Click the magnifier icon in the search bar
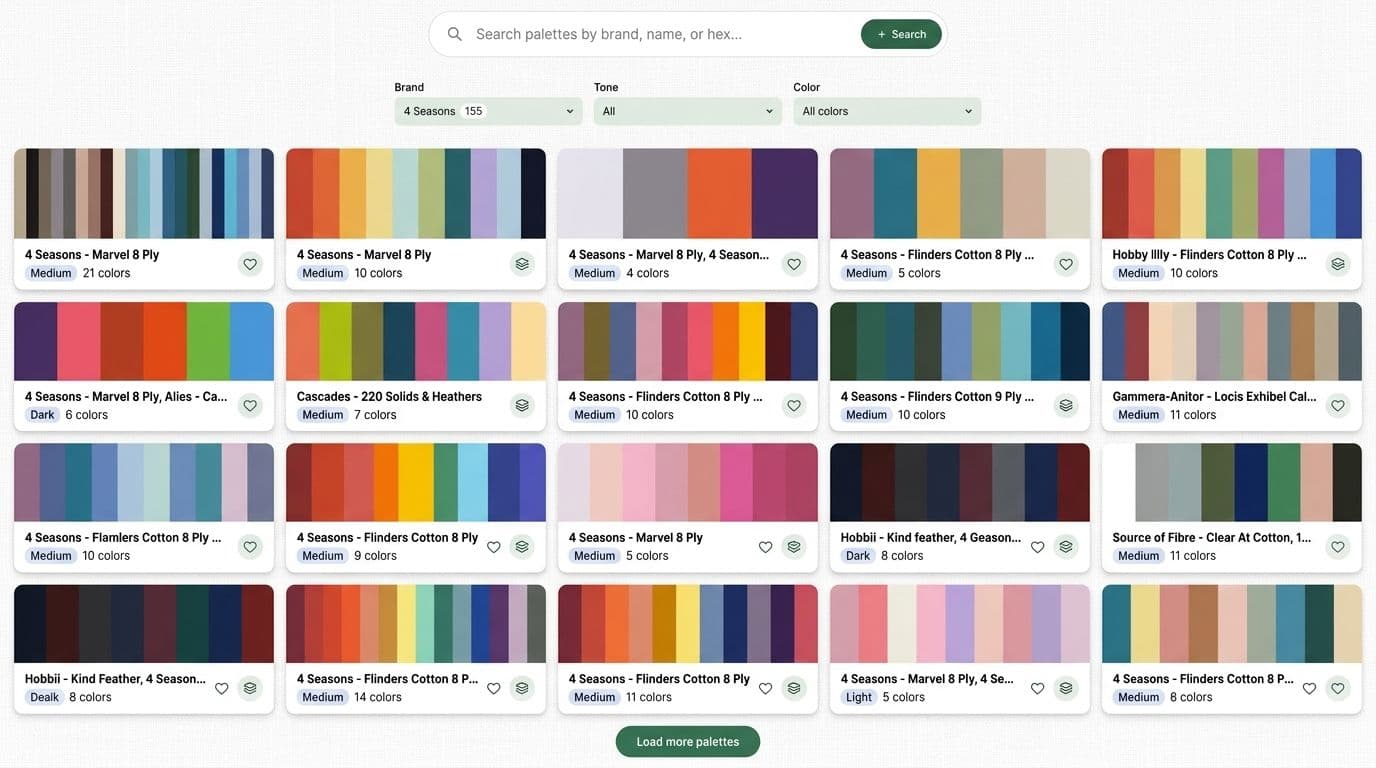This screenshot has height=768, width=1376. tap(455, 34)
